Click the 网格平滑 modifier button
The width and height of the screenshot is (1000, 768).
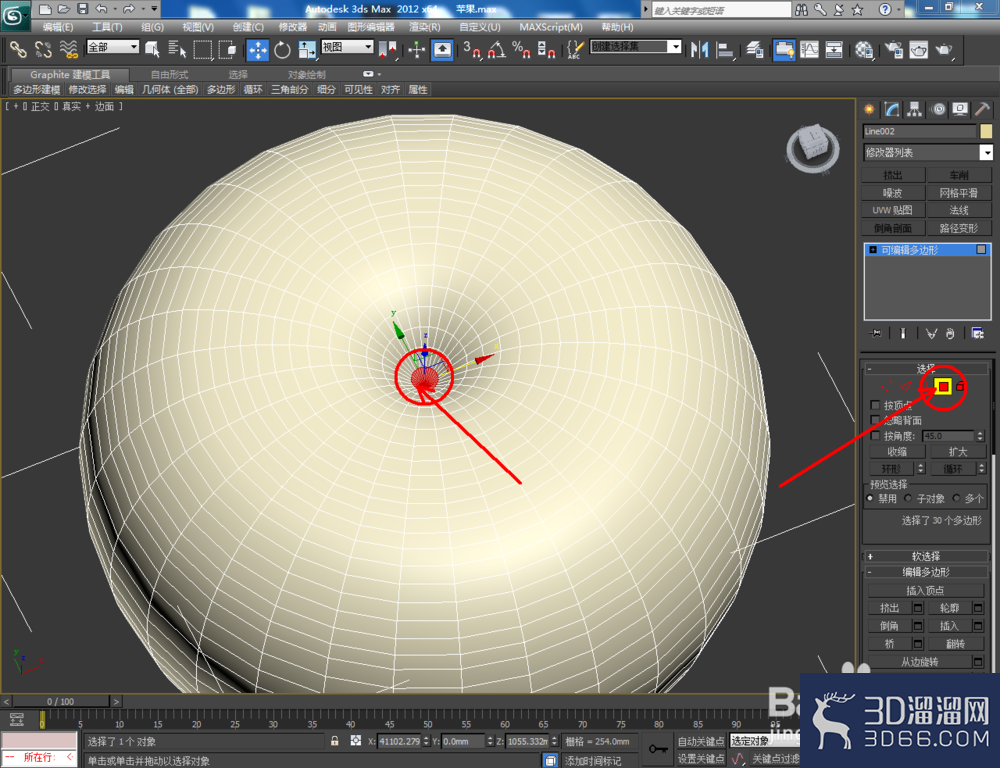click(959, 193)
